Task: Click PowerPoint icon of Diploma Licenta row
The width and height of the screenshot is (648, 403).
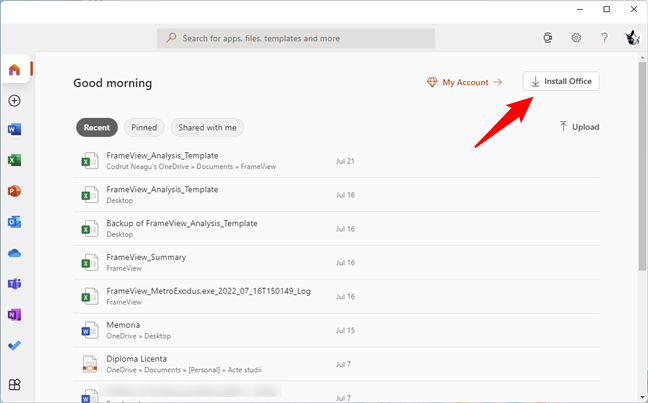Action: 90,364
